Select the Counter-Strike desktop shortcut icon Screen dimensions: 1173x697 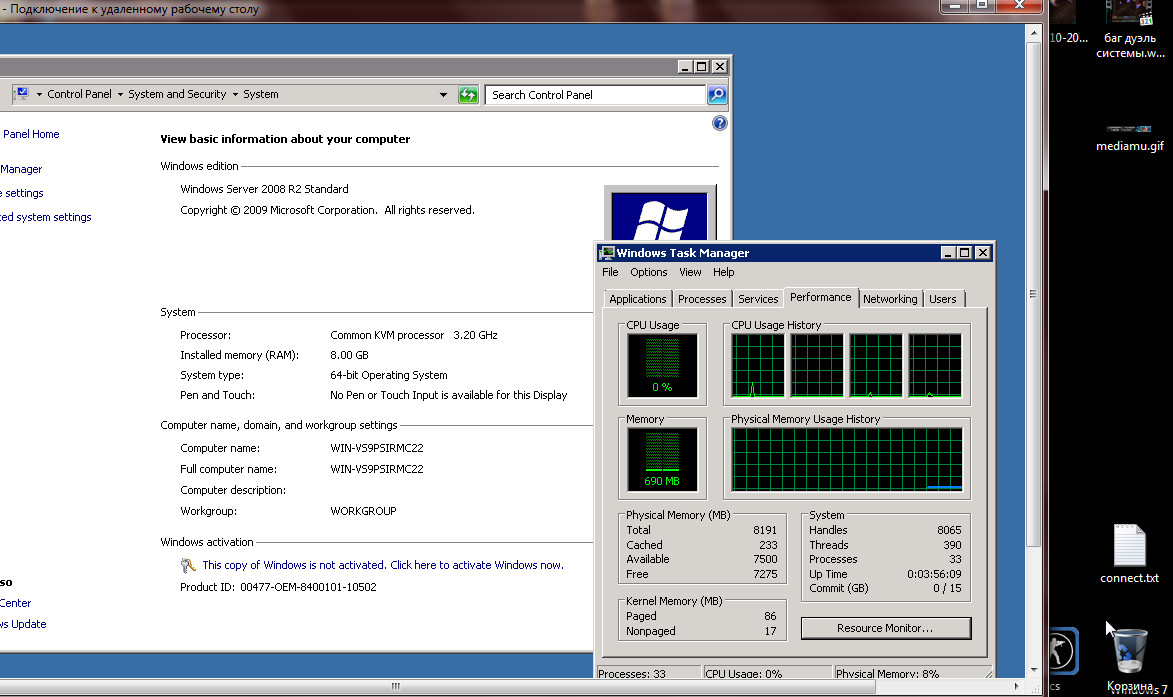tap(1062, 651)
